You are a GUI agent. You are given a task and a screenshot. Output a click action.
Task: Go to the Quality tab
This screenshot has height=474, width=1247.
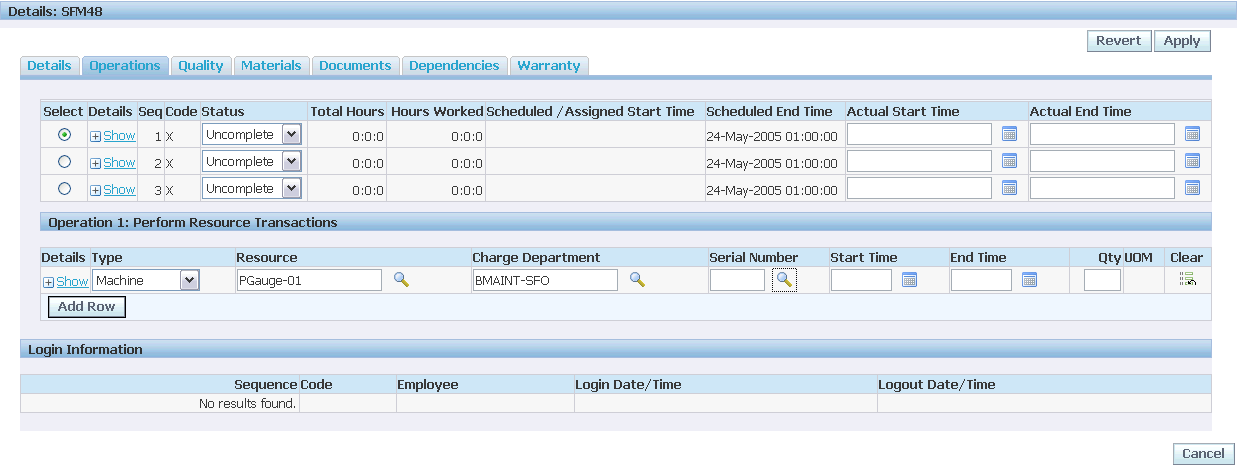(201, 65)
